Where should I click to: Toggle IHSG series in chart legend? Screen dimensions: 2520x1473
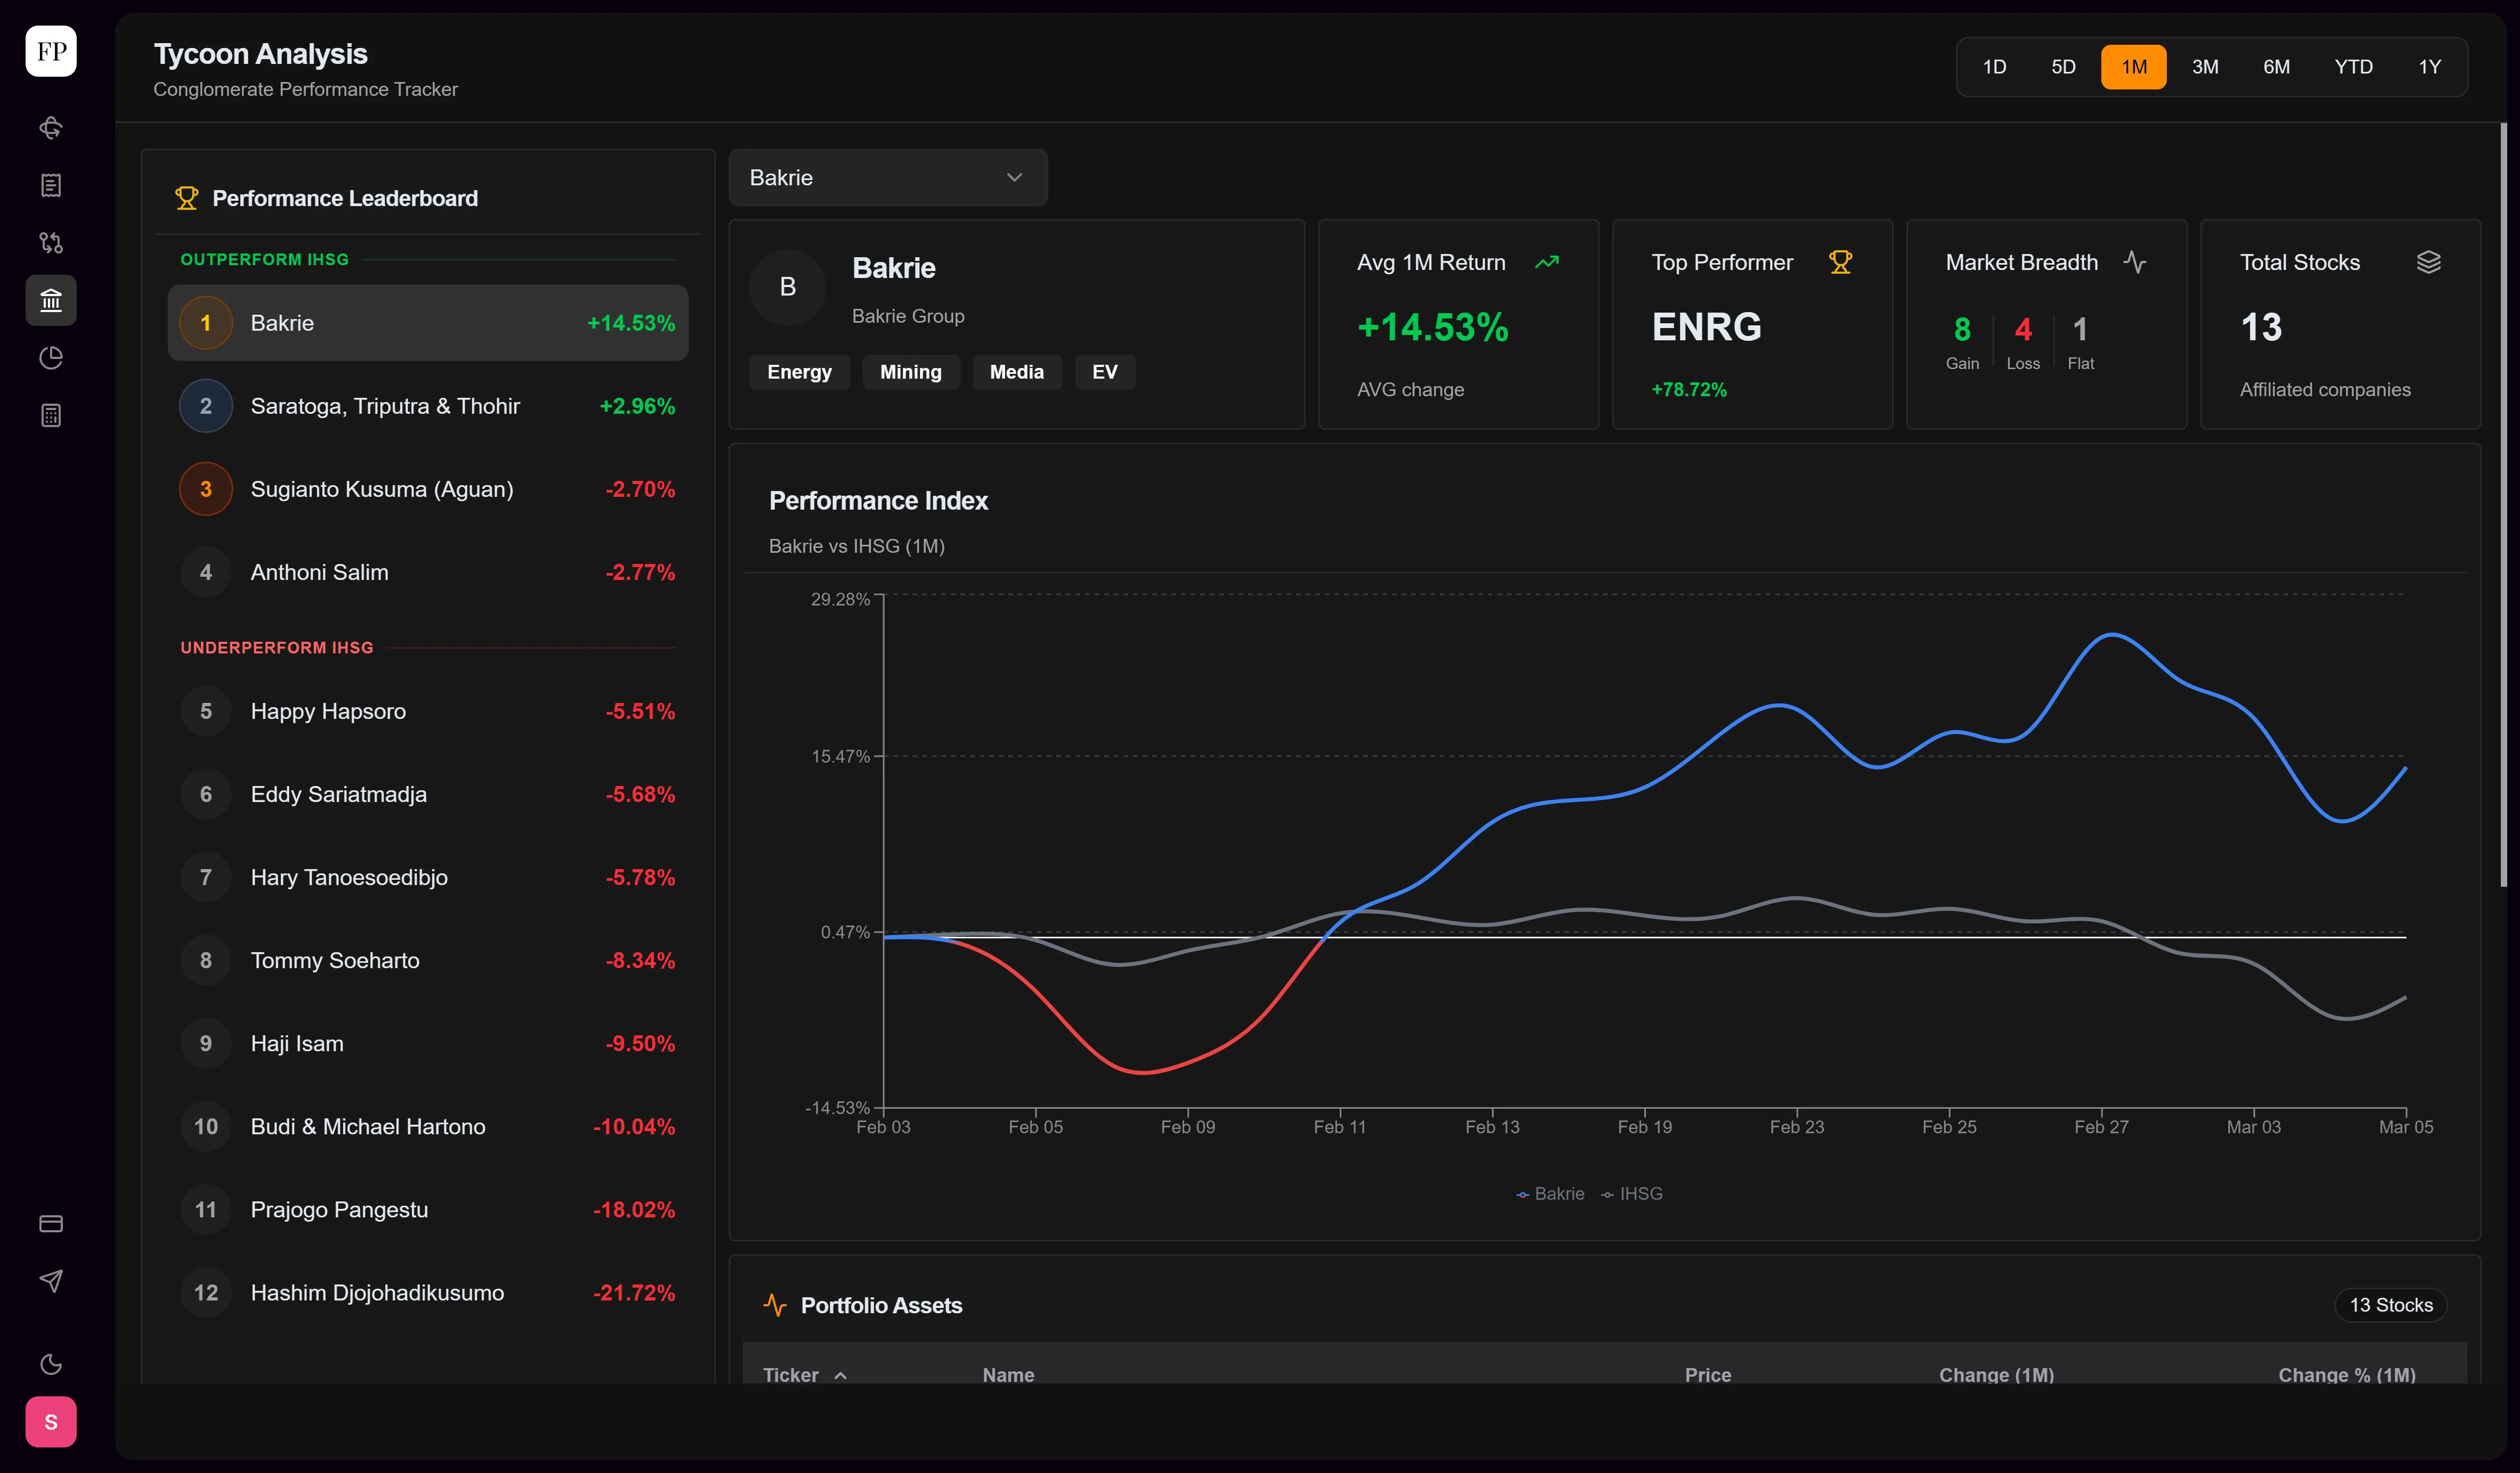tap(1632, 1193)
